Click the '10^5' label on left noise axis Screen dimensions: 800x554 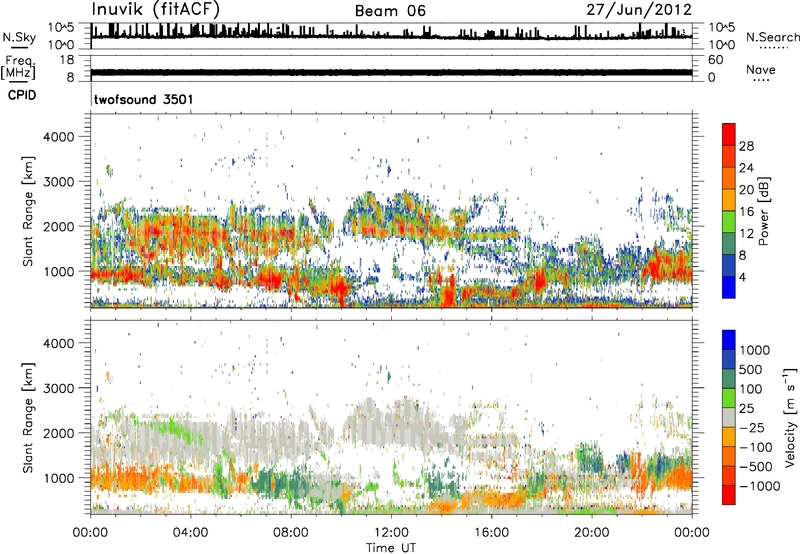point(61,27)
